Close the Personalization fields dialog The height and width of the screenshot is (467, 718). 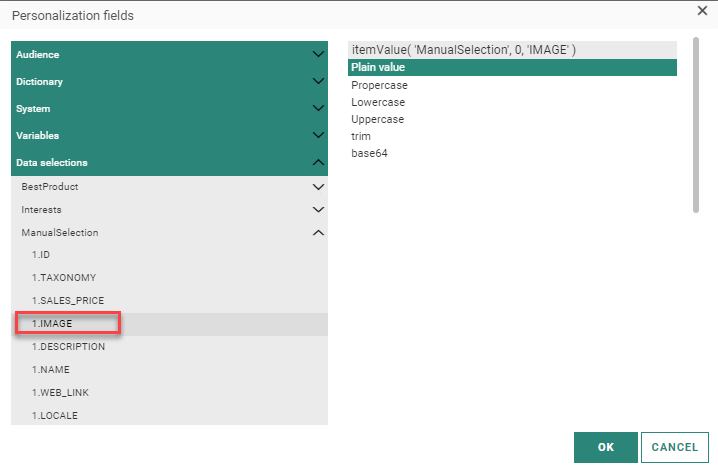click(x=702, y=10)
